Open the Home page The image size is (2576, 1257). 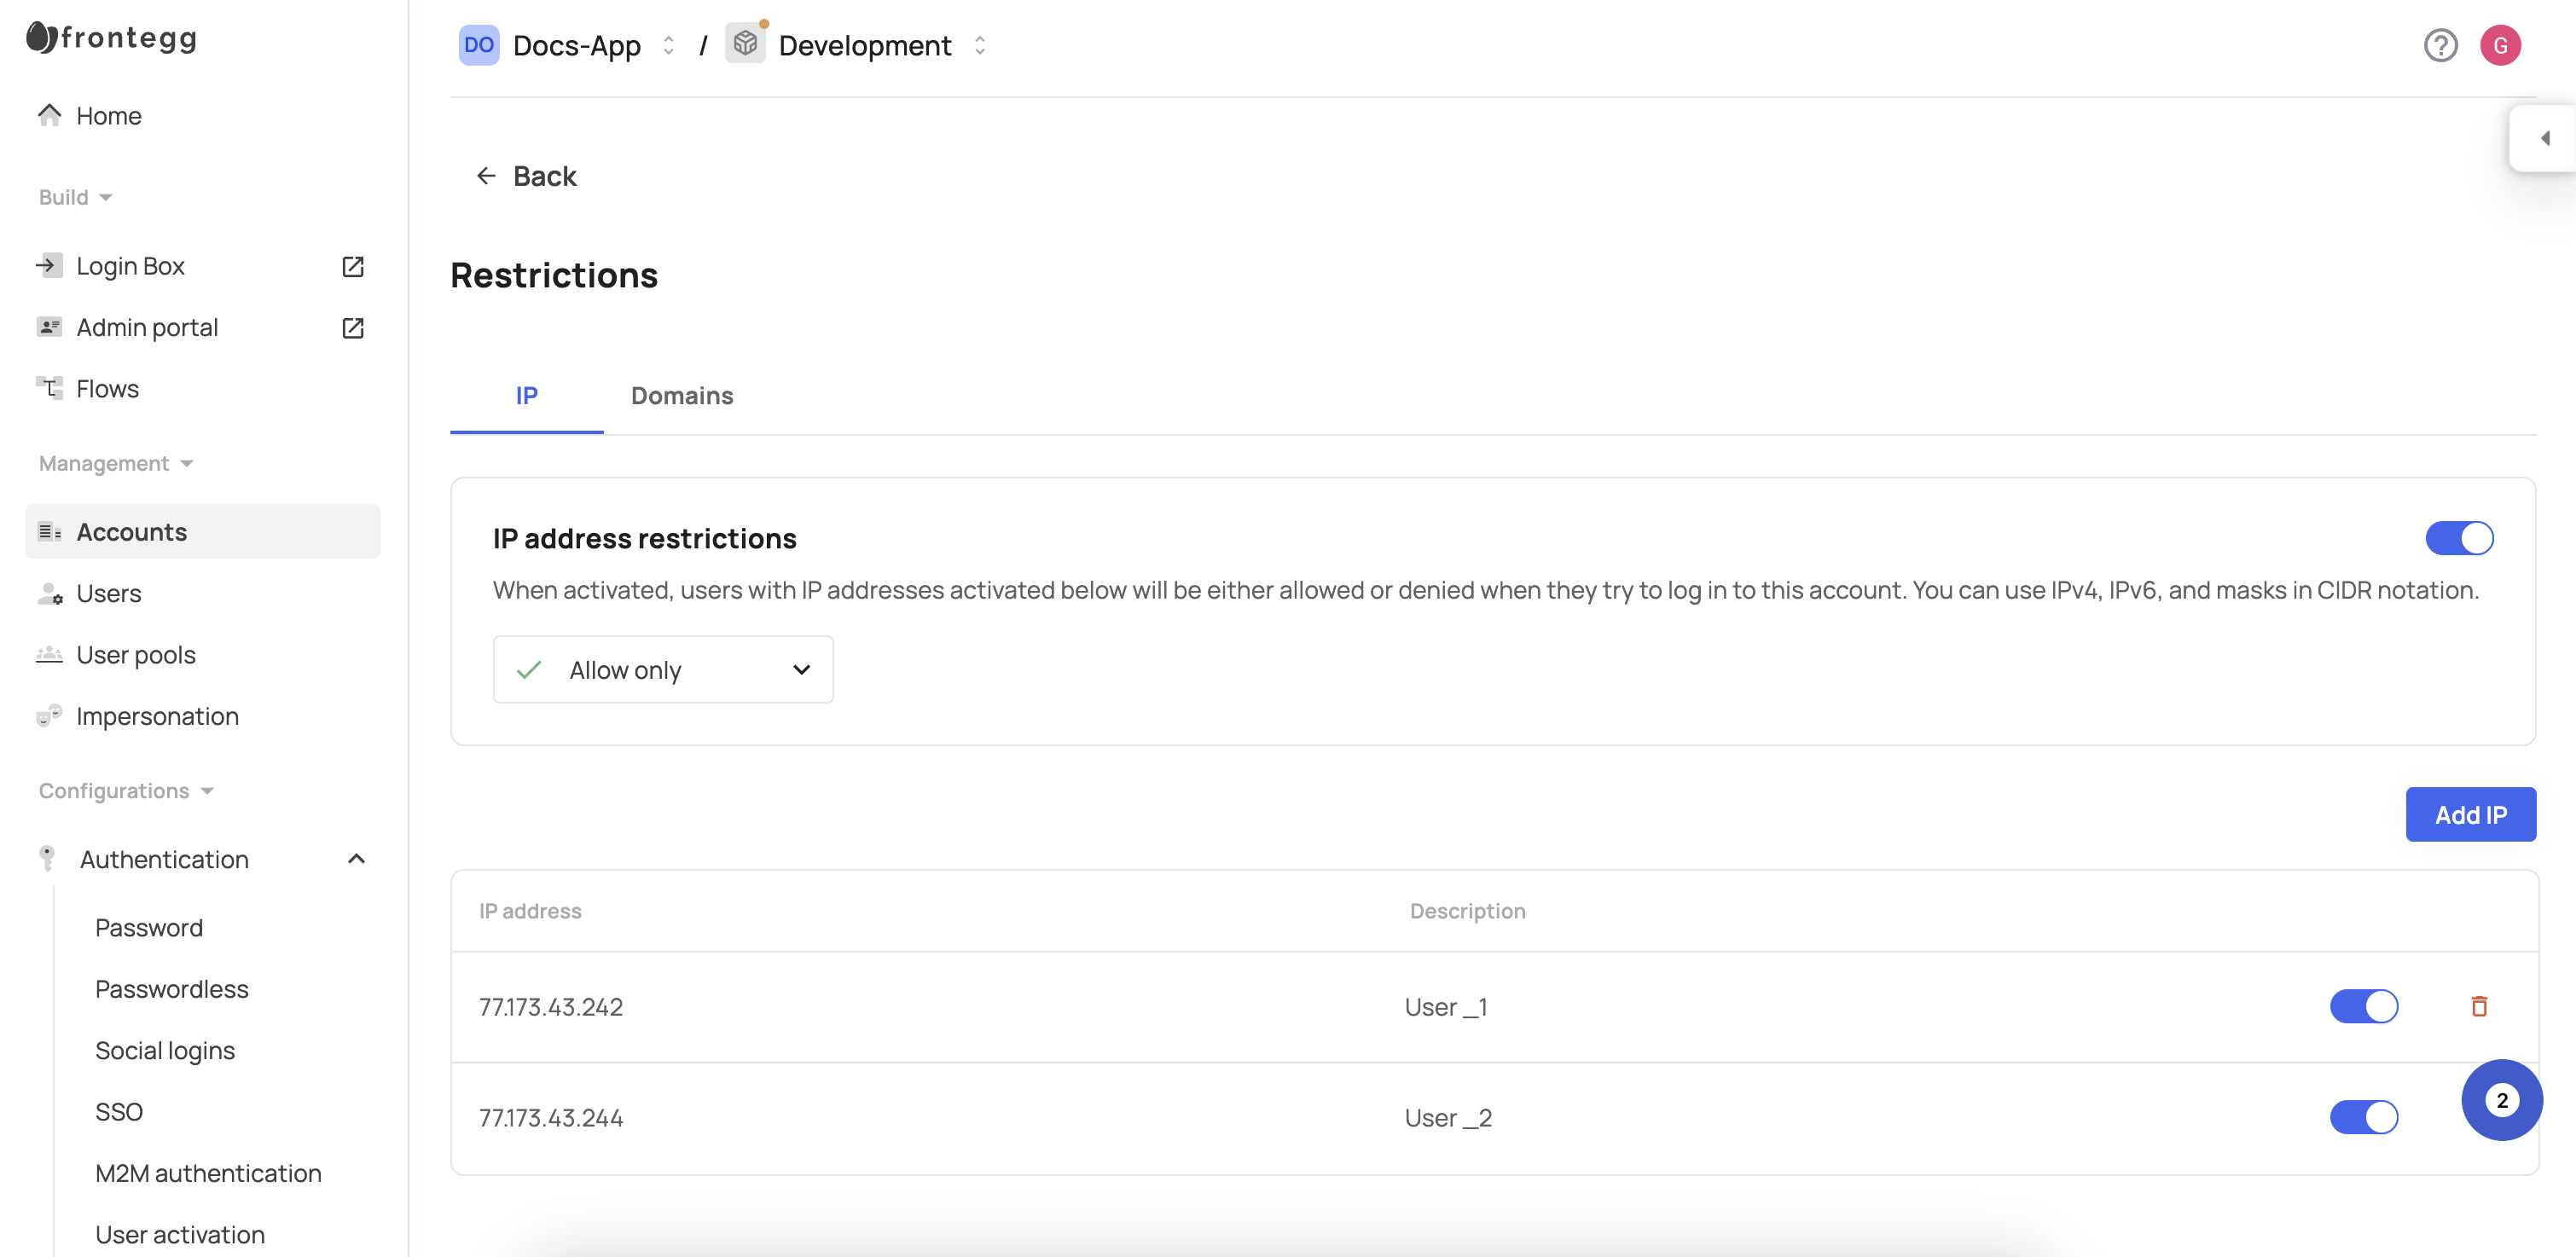109,116
